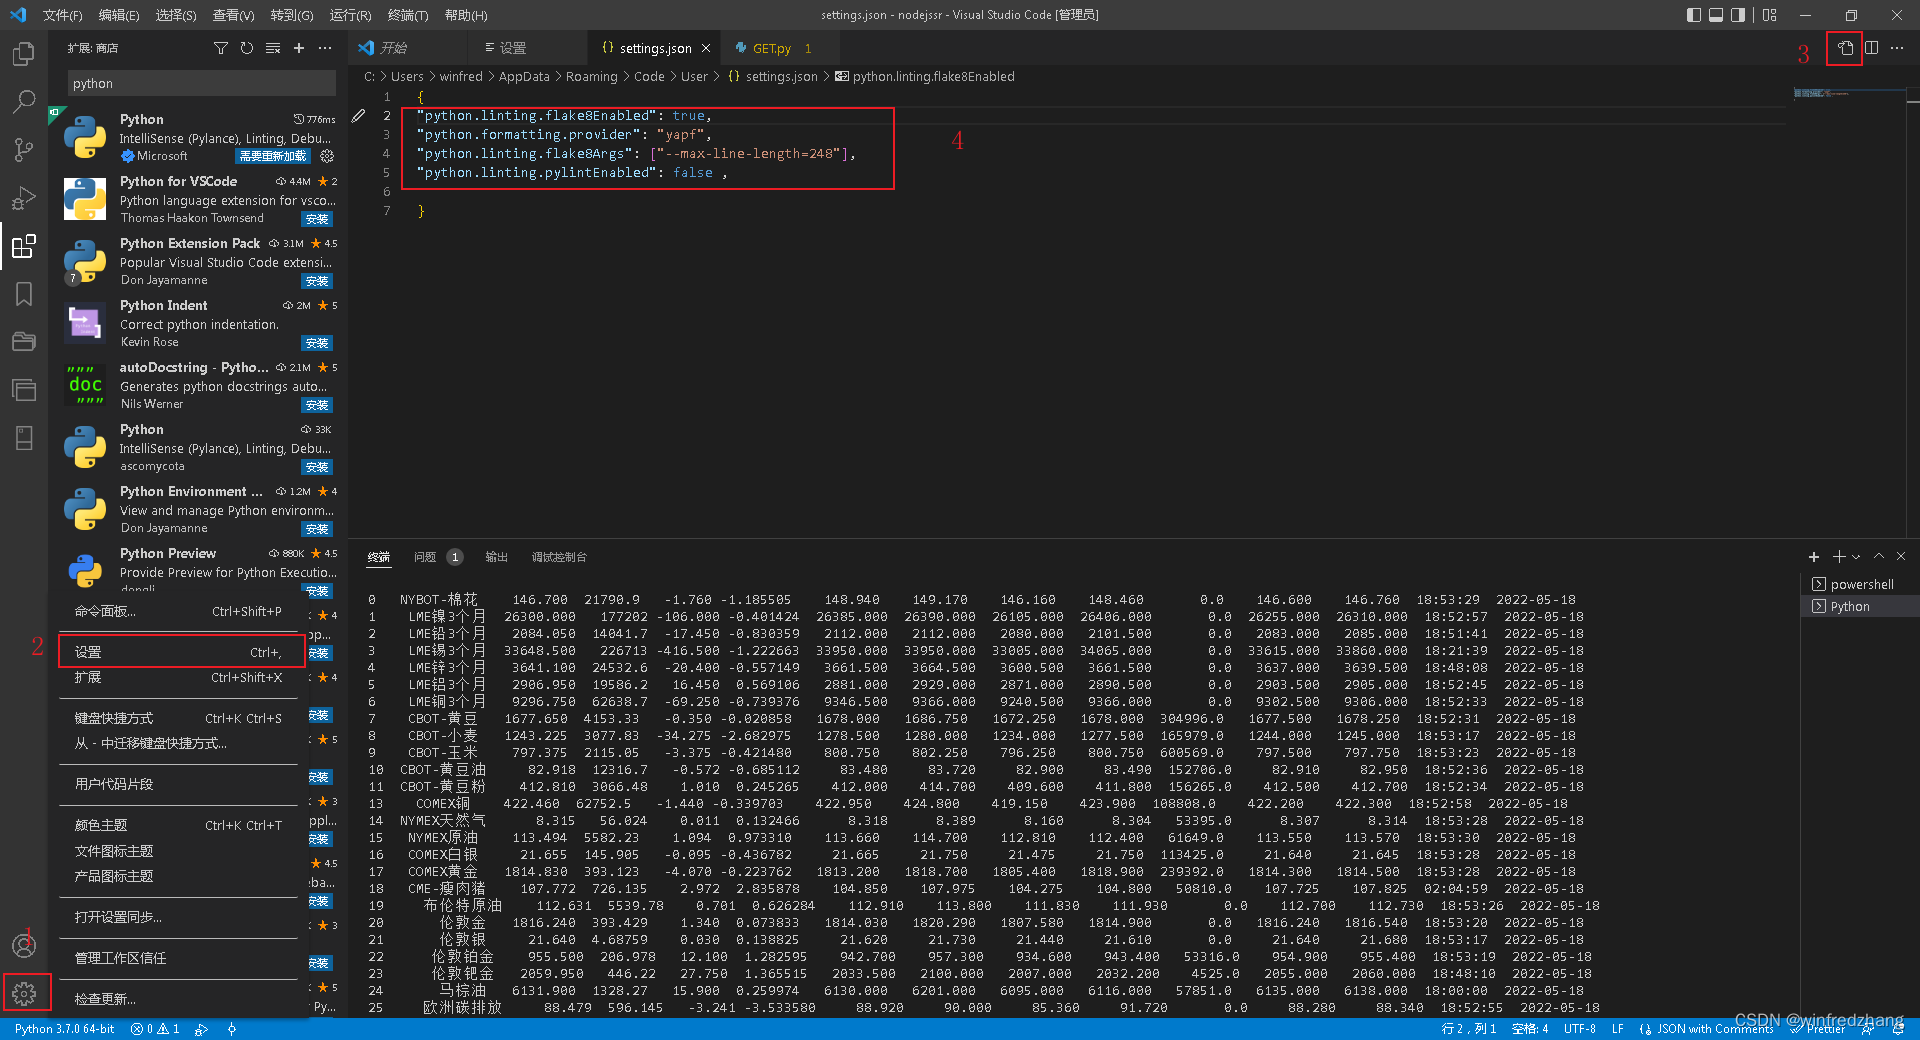Open the Search view in activity bar
Screen dimensions: 1920x1040
[24, 102]
